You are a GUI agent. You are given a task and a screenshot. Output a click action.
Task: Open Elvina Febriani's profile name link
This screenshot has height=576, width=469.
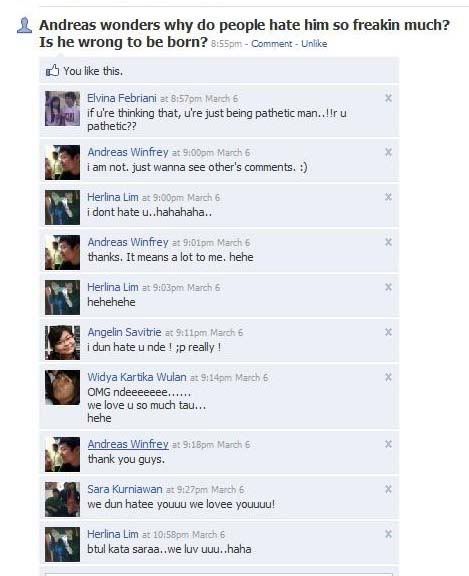[x=122, y=98]
